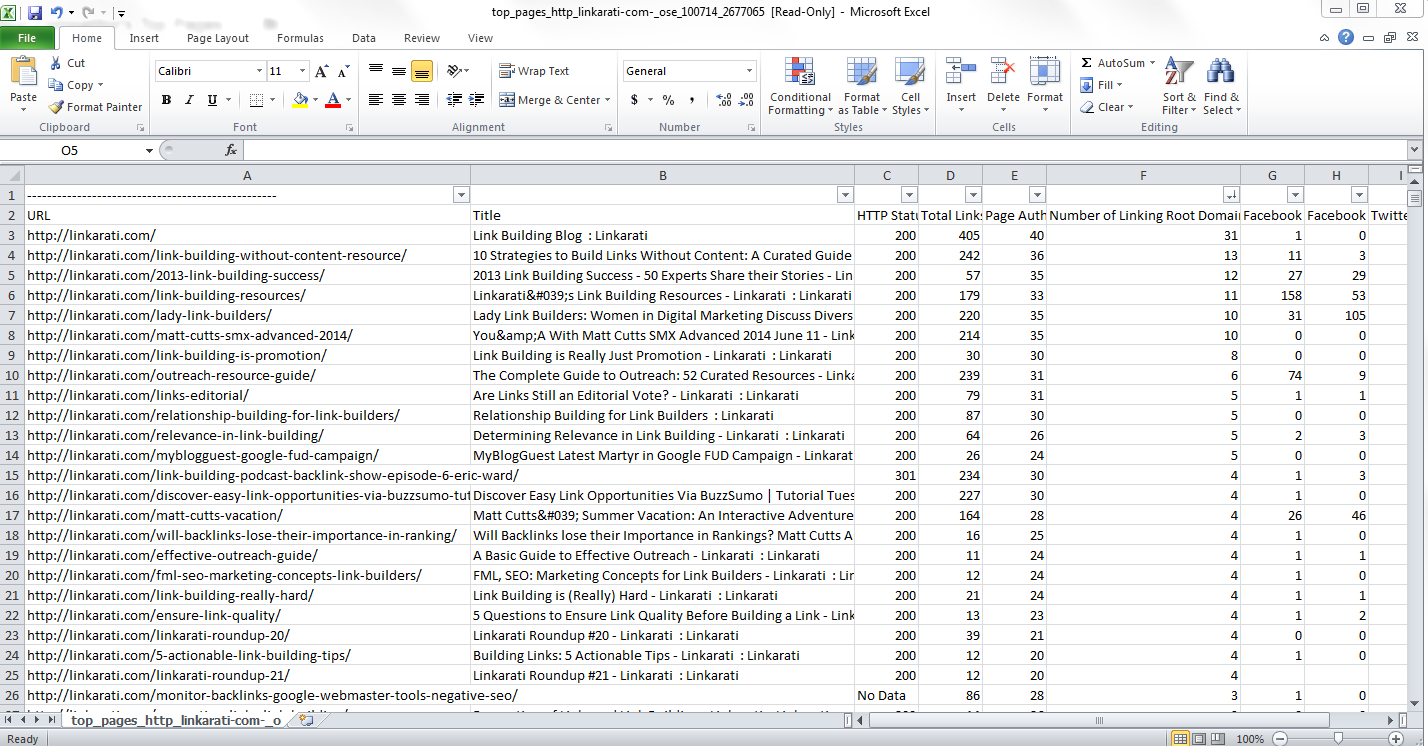
Task: Switch to the Data tab
Action: point(364,38)
